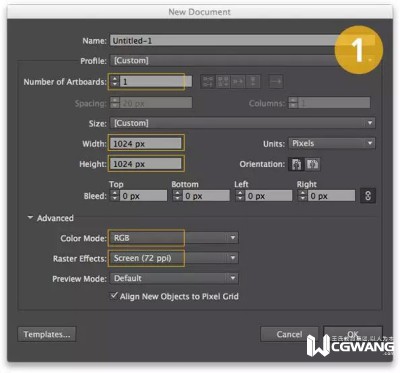Choose Landscape orientation icon
The width and height of the screenshot is (400, 373).
pos(312,164)
